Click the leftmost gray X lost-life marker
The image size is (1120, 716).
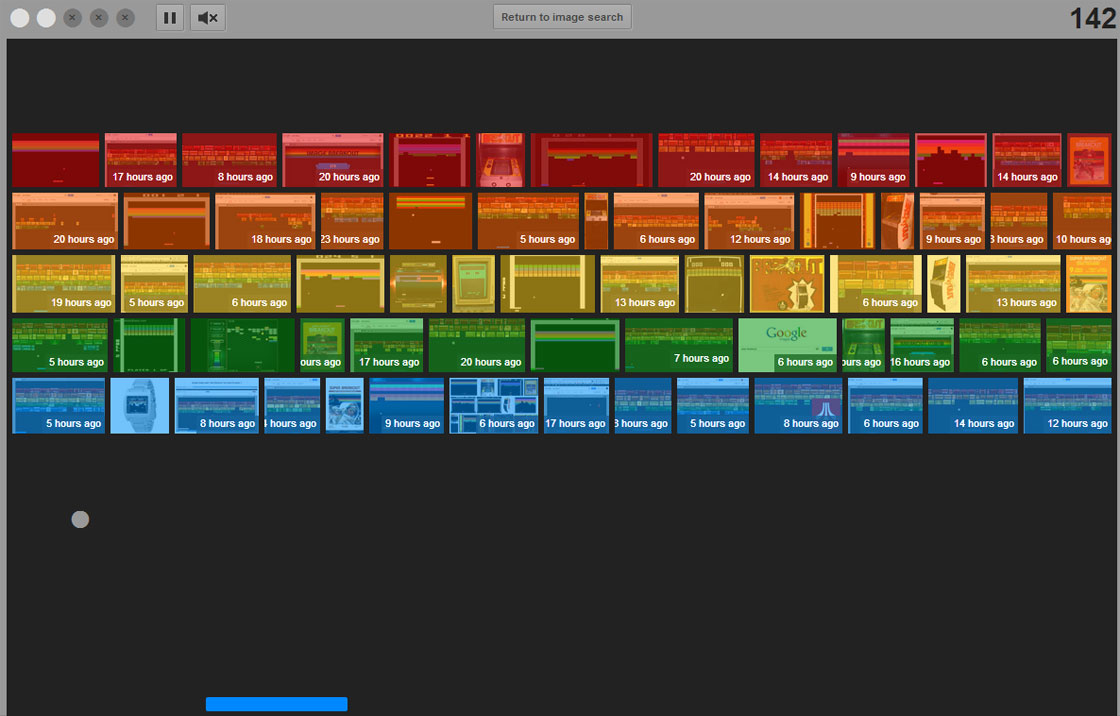point(72,17)
